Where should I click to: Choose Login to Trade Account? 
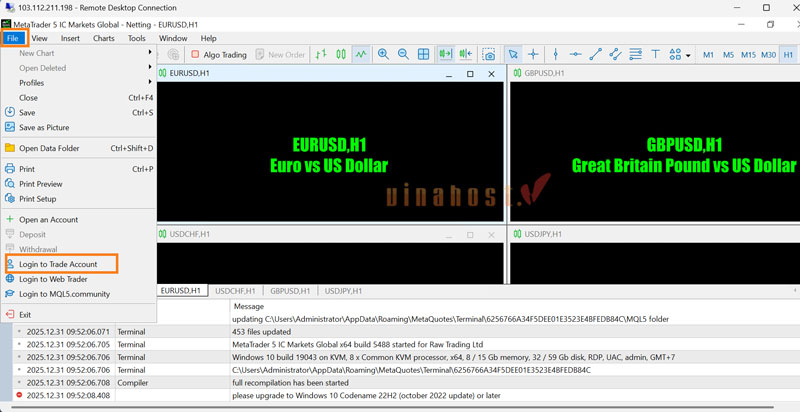(x=58, y=264)
